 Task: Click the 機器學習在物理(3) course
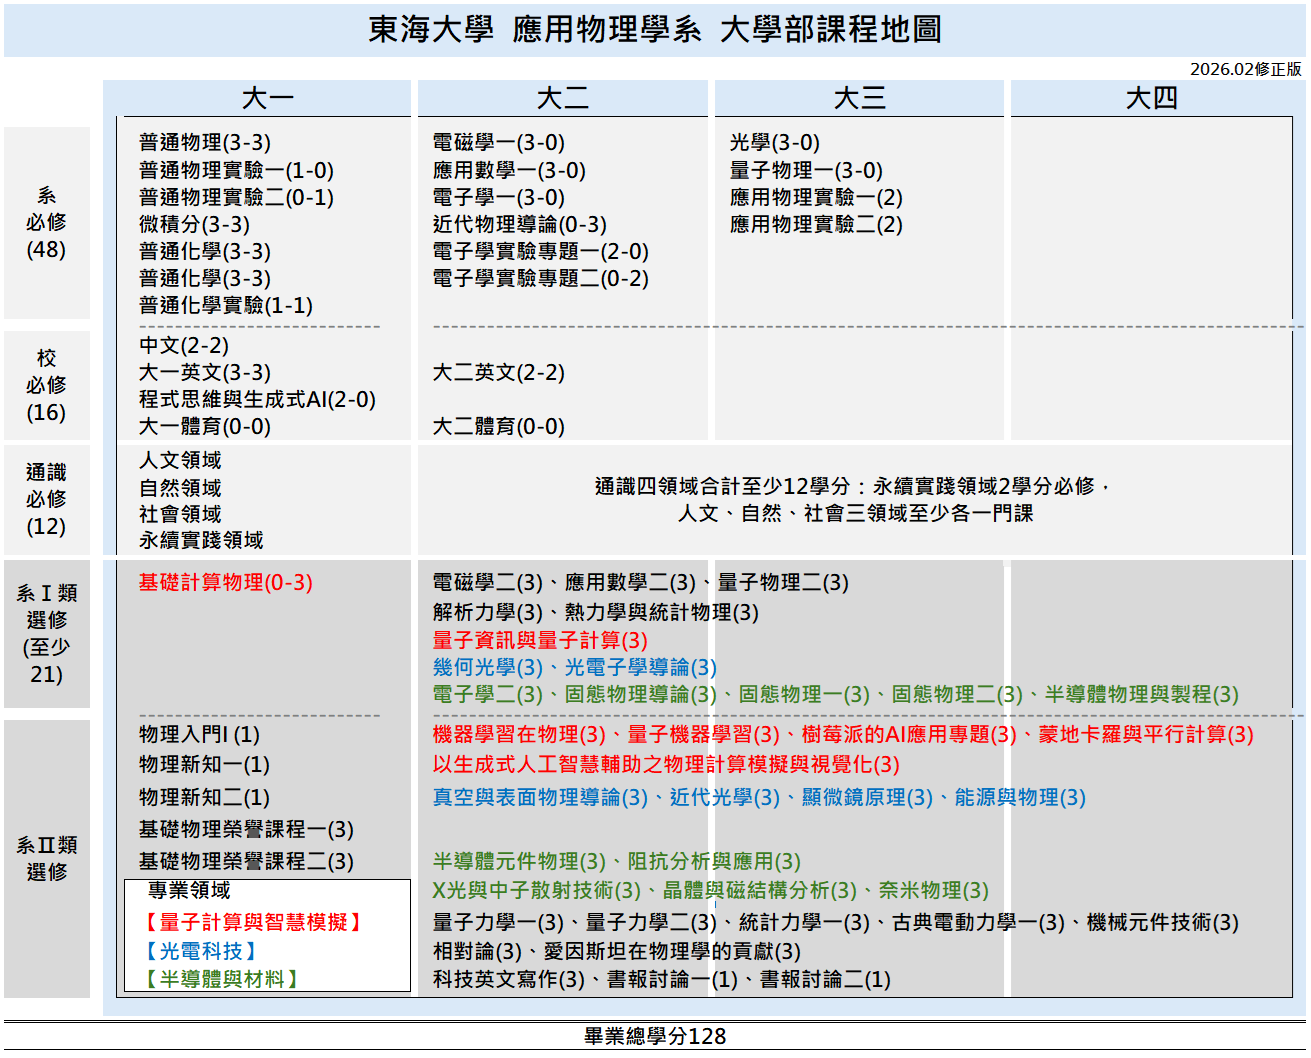(x=519, y=735)
